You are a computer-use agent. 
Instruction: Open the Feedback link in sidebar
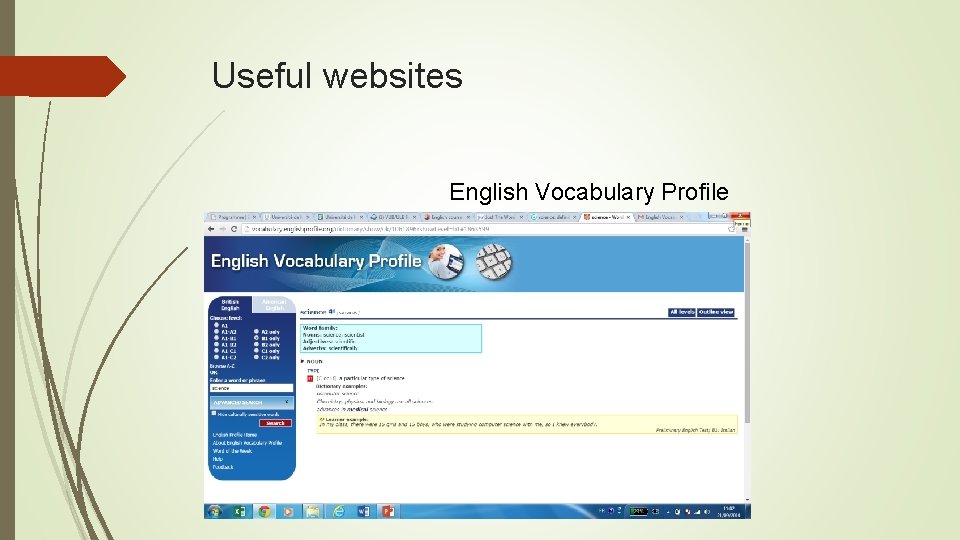223,467
